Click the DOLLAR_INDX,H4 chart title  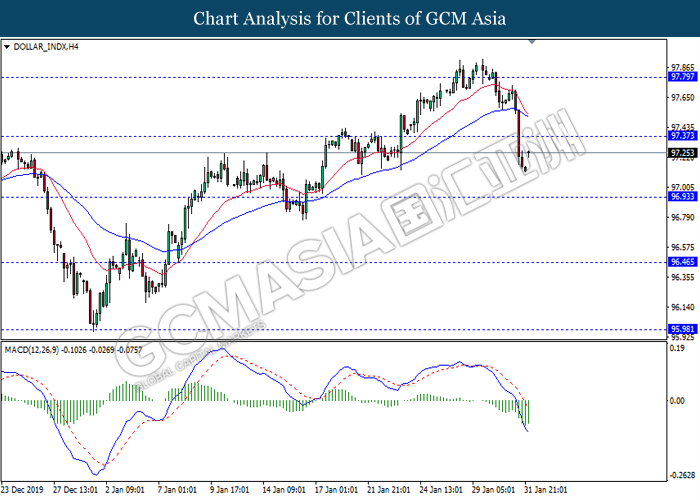coord(46,47)
